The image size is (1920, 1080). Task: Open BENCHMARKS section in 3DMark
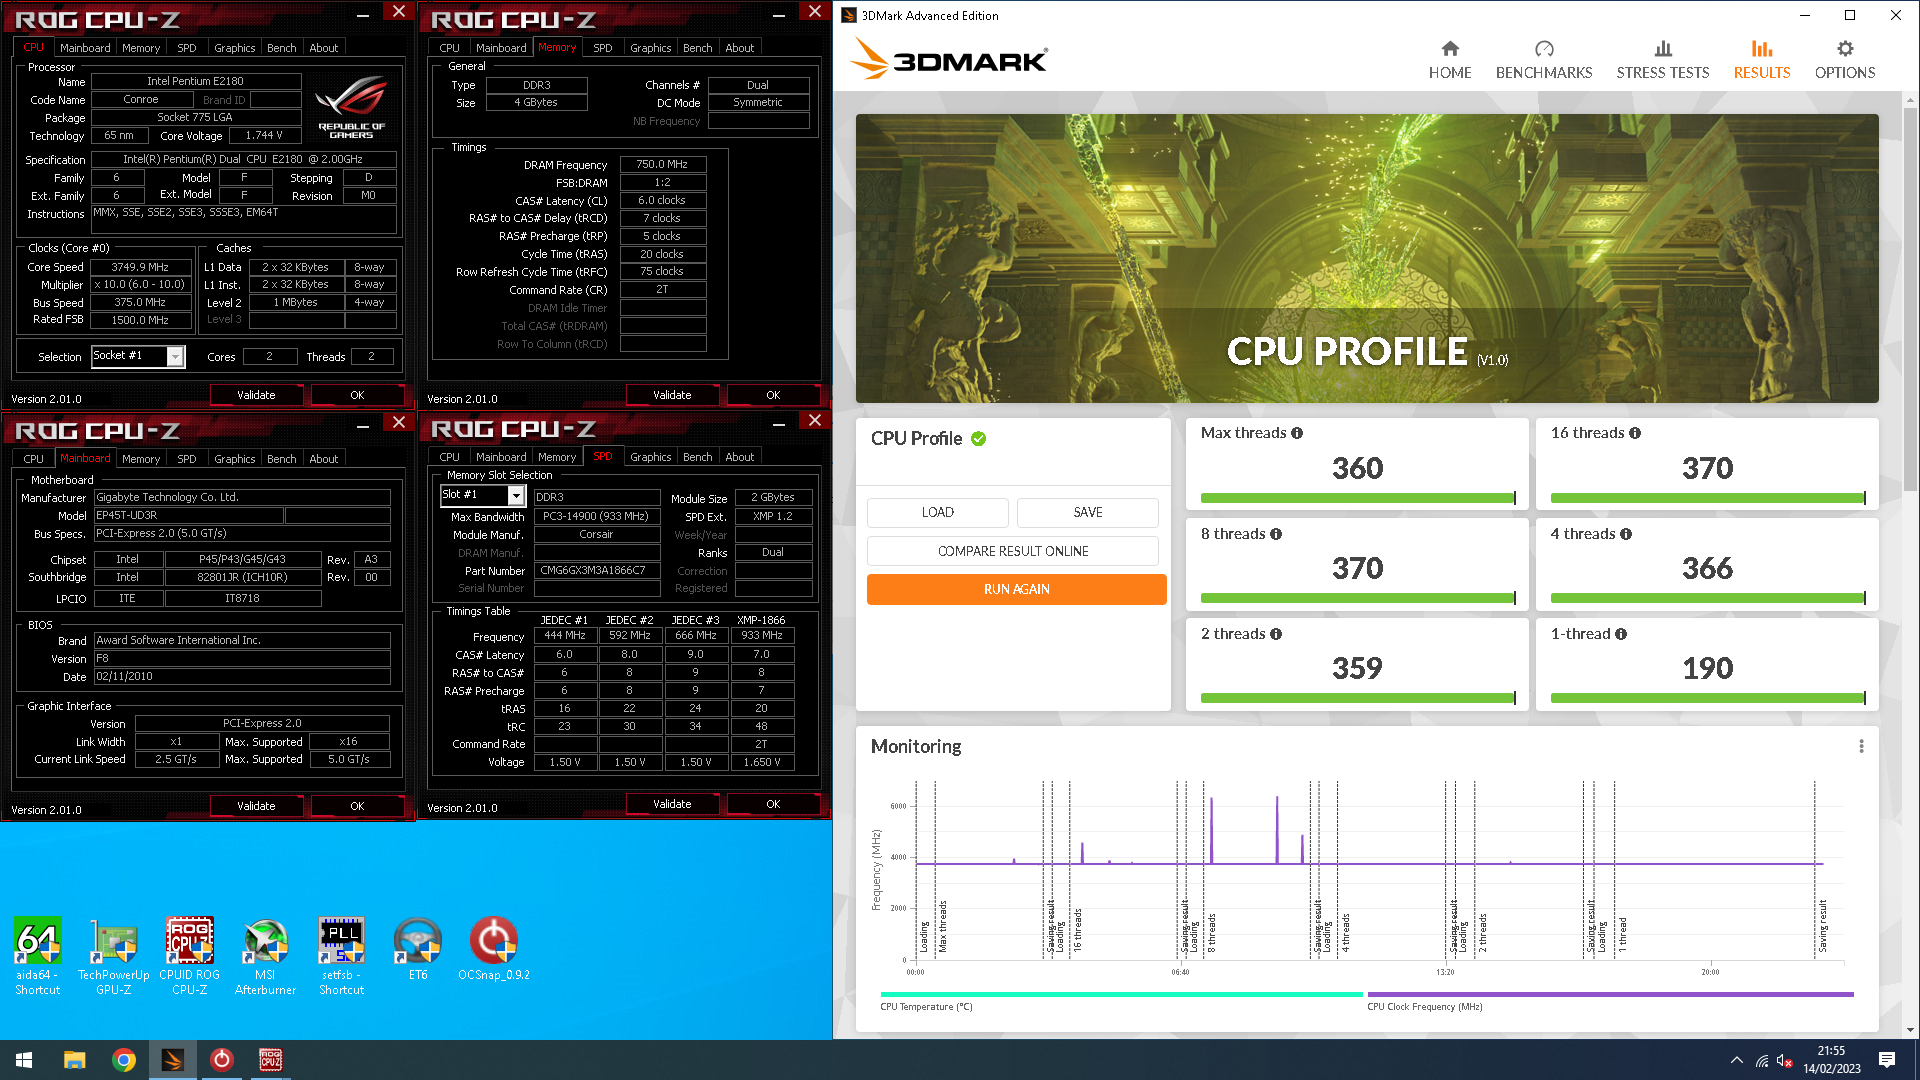(1543, 60)
